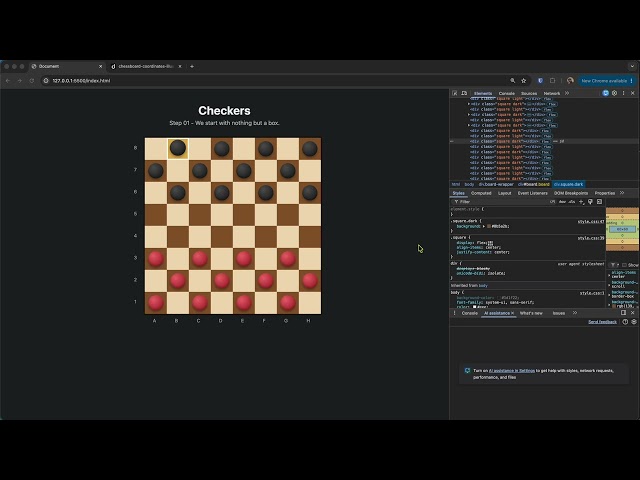Click AI assistance info icon near Send feedback
Image resolution: width=640 pixels, height=480 pixels.
[625, 322]
